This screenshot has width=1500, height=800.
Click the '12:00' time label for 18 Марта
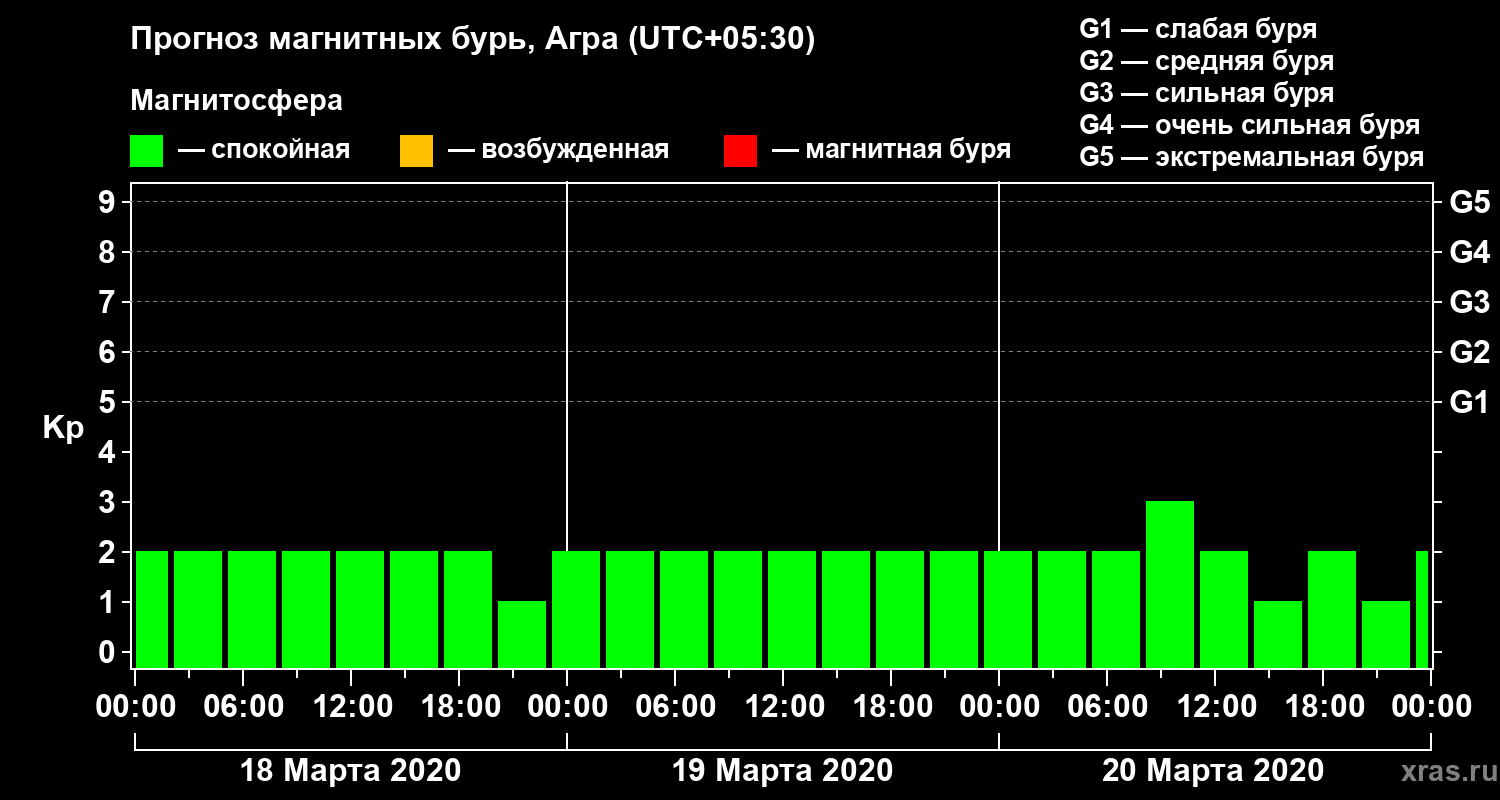pyautogui.click(x=351, y=707)
